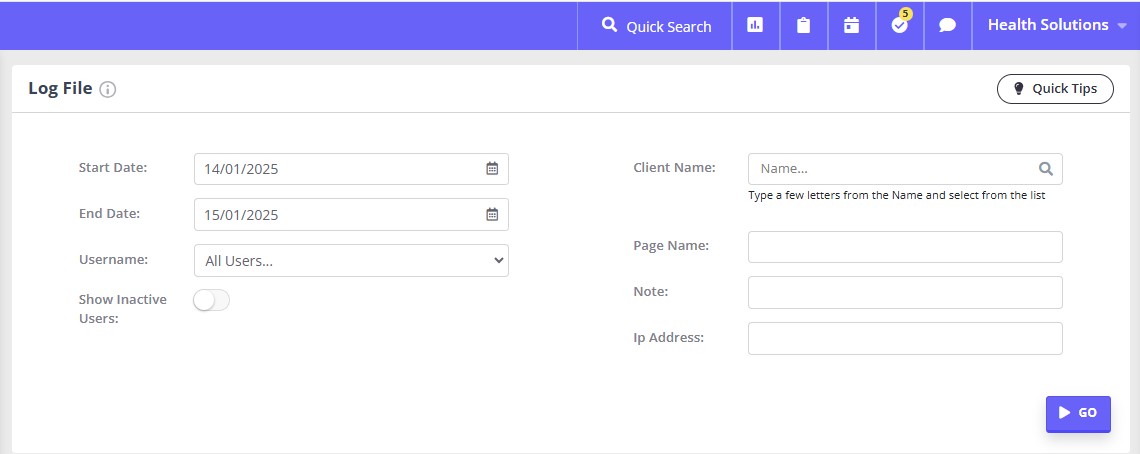Click the info icon beside Log File
Viewport: 1140px width, 454px height.
point(108,89)
